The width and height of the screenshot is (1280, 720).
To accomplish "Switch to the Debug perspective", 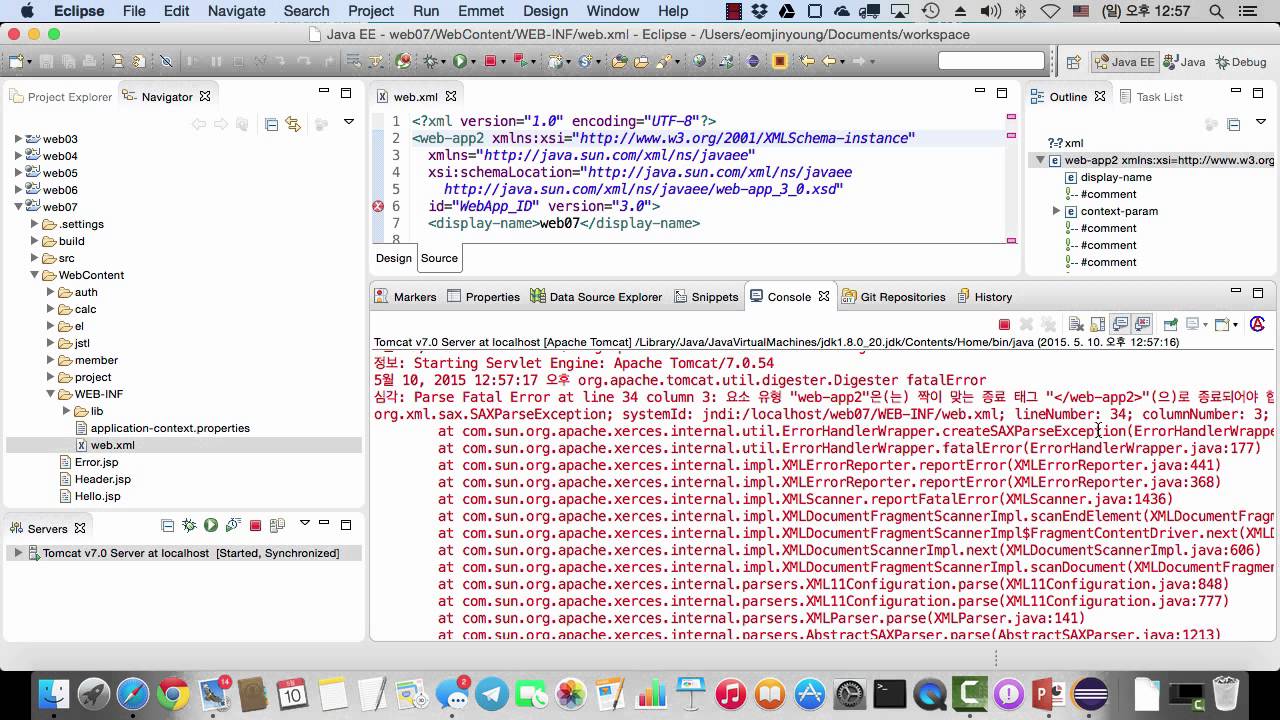I will pyautogui.click(x=1240, y=61).
